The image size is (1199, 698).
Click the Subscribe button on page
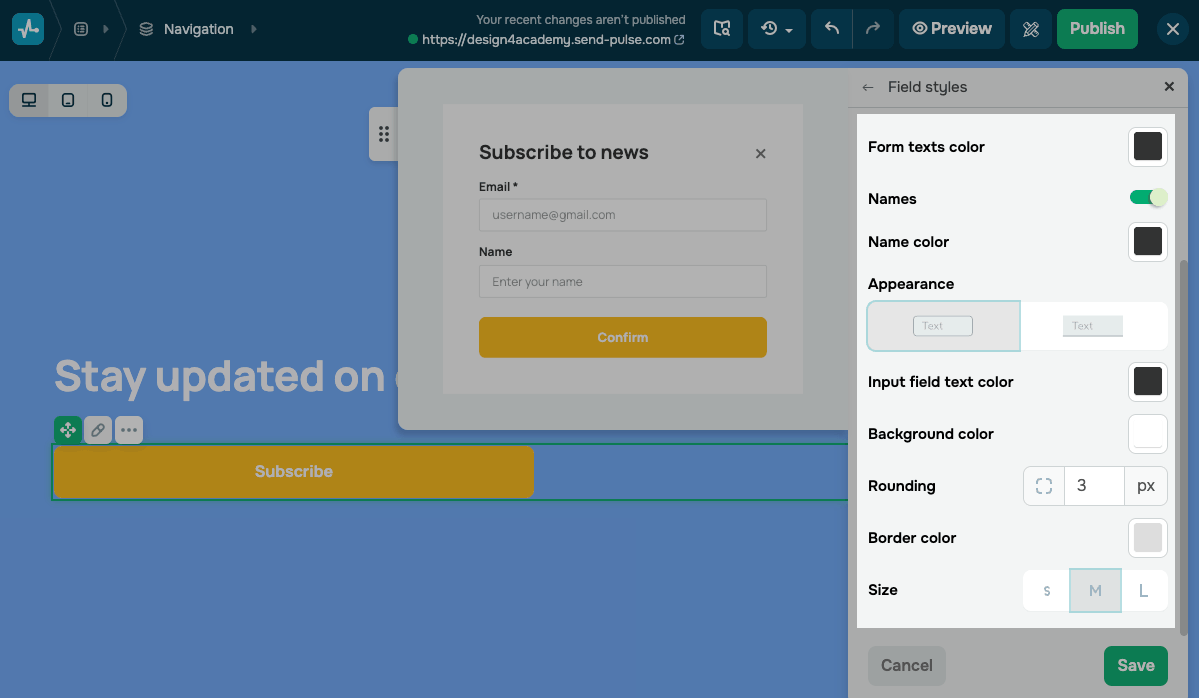pyautogui.click(x=294, y=472)
